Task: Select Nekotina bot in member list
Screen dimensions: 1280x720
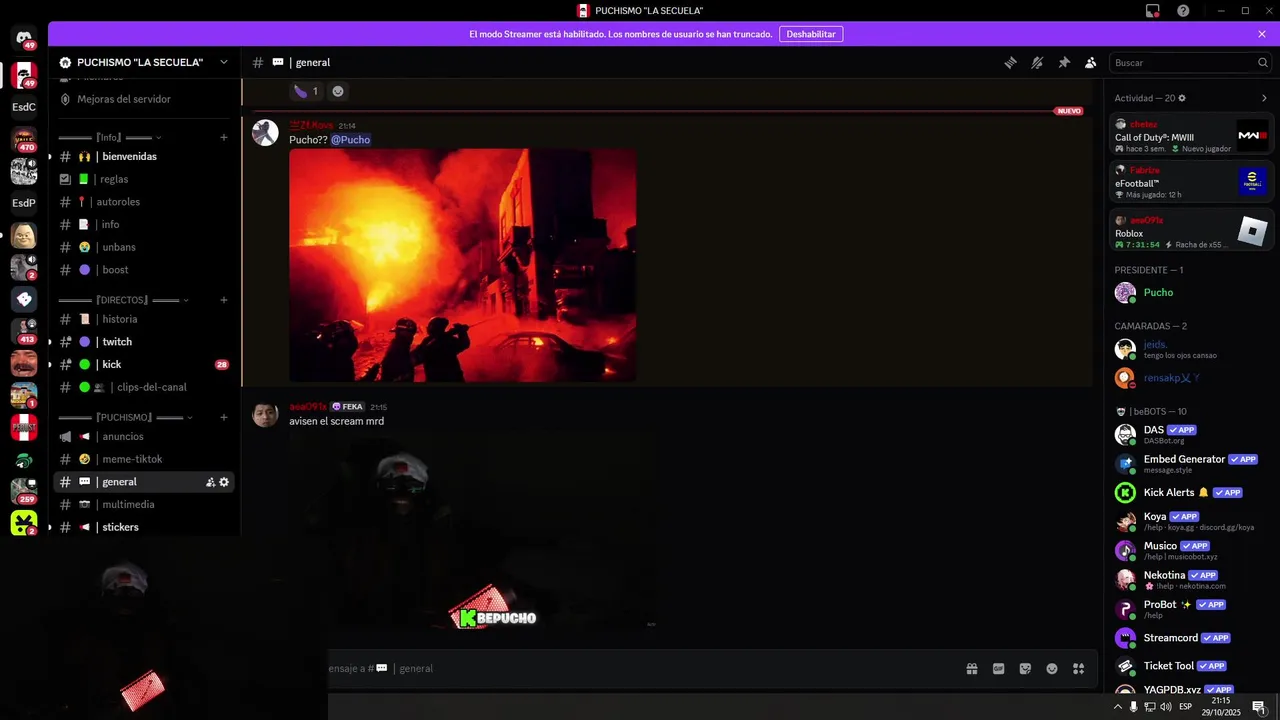Action: tap(1191, 579)
